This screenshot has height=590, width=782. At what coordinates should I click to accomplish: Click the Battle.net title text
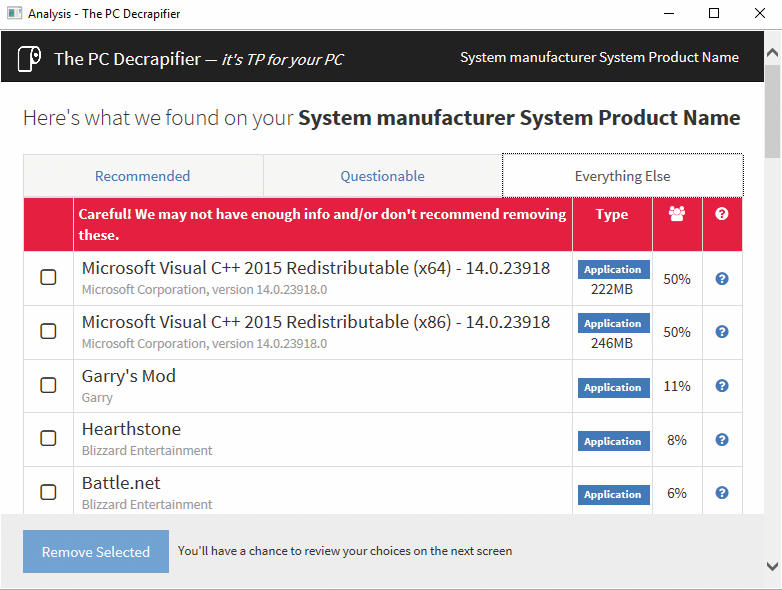pos(121,483)
